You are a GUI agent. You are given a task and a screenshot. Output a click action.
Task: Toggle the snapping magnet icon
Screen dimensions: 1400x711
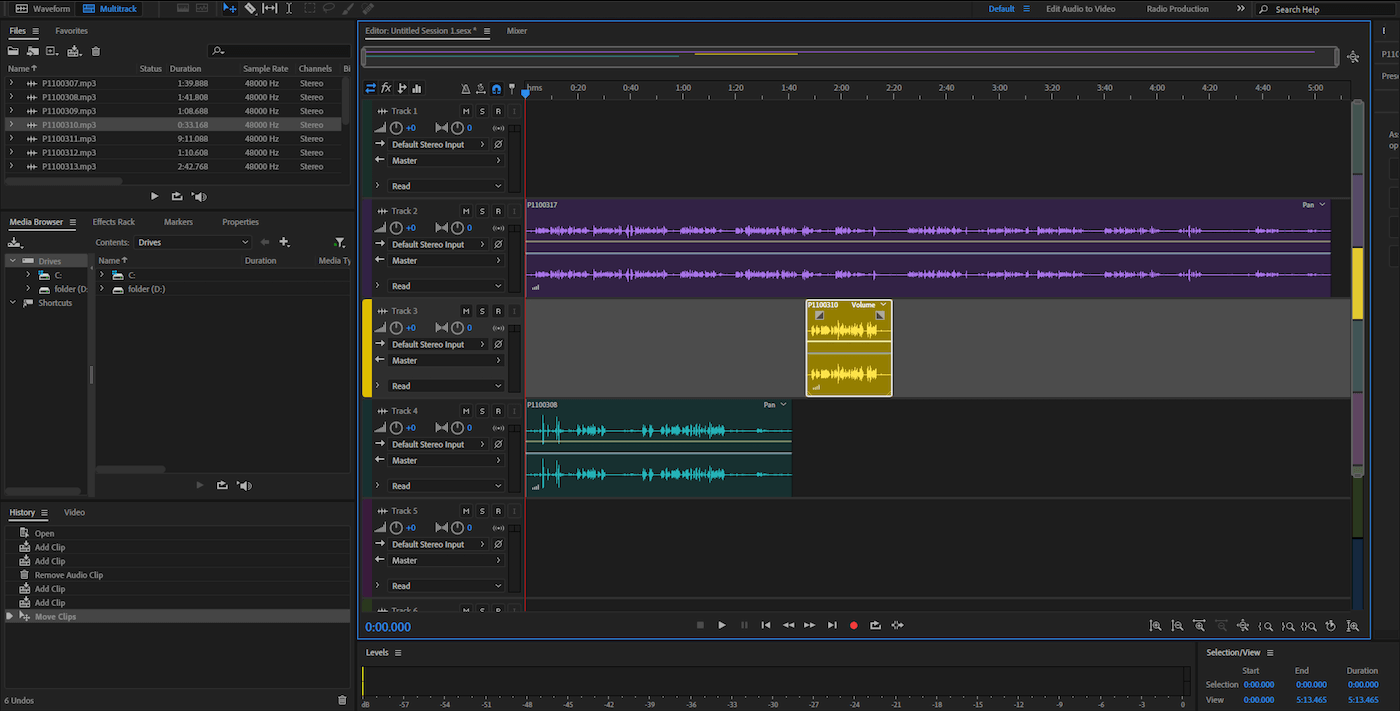click(x=496, y=89)
